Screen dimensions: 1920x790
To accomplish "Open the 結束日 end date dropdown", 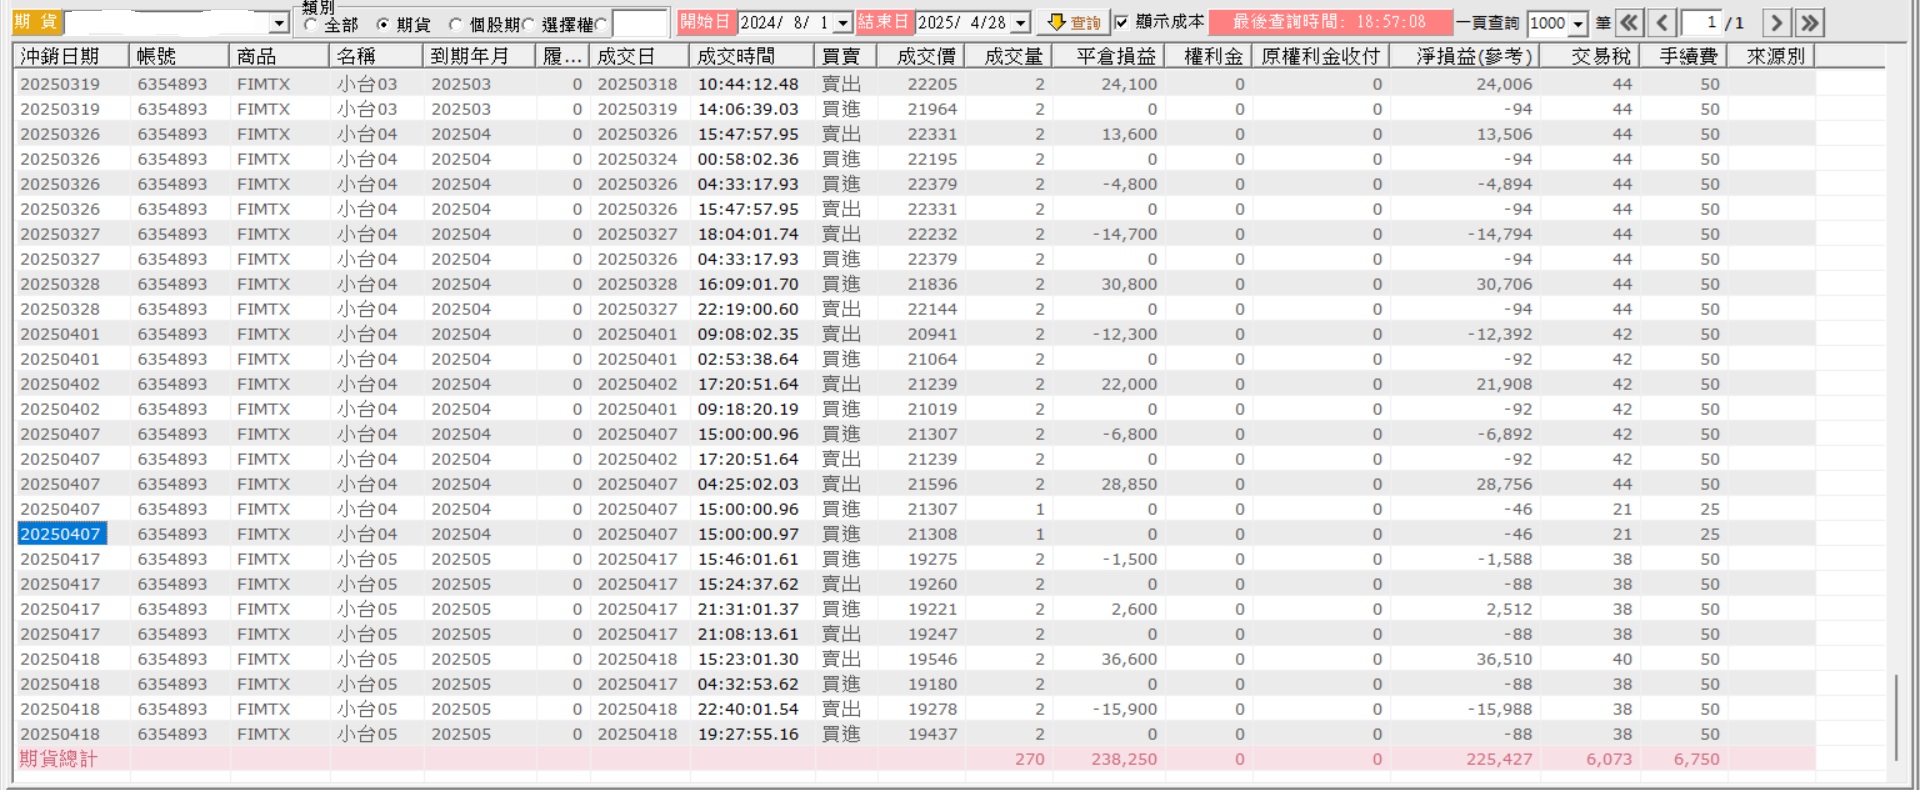I will click(x=1021, y=22).
